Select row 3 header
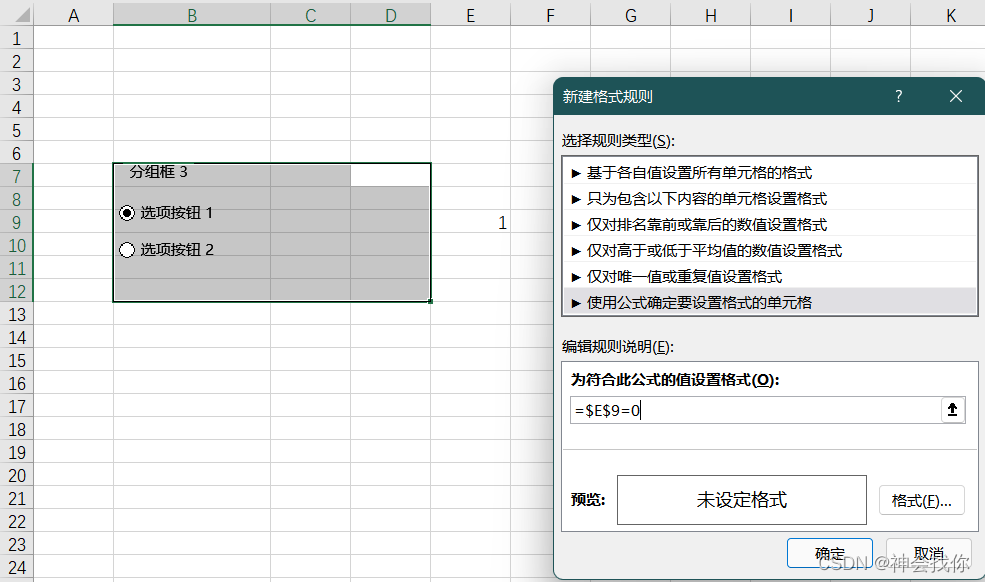The height and width of the screenshot is (582, 985). coord(16,84)
